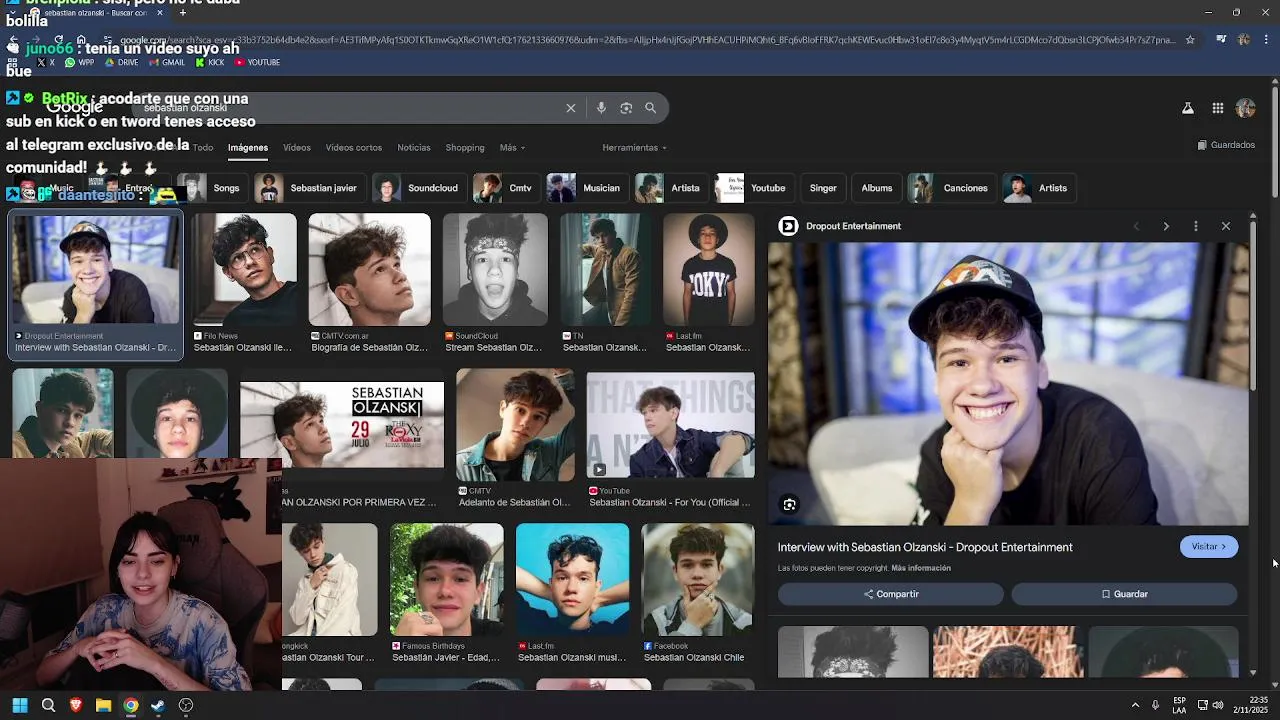Filter by Youtube chip
Viewport: 1280px width, 720px height.
tap(754, 188)
